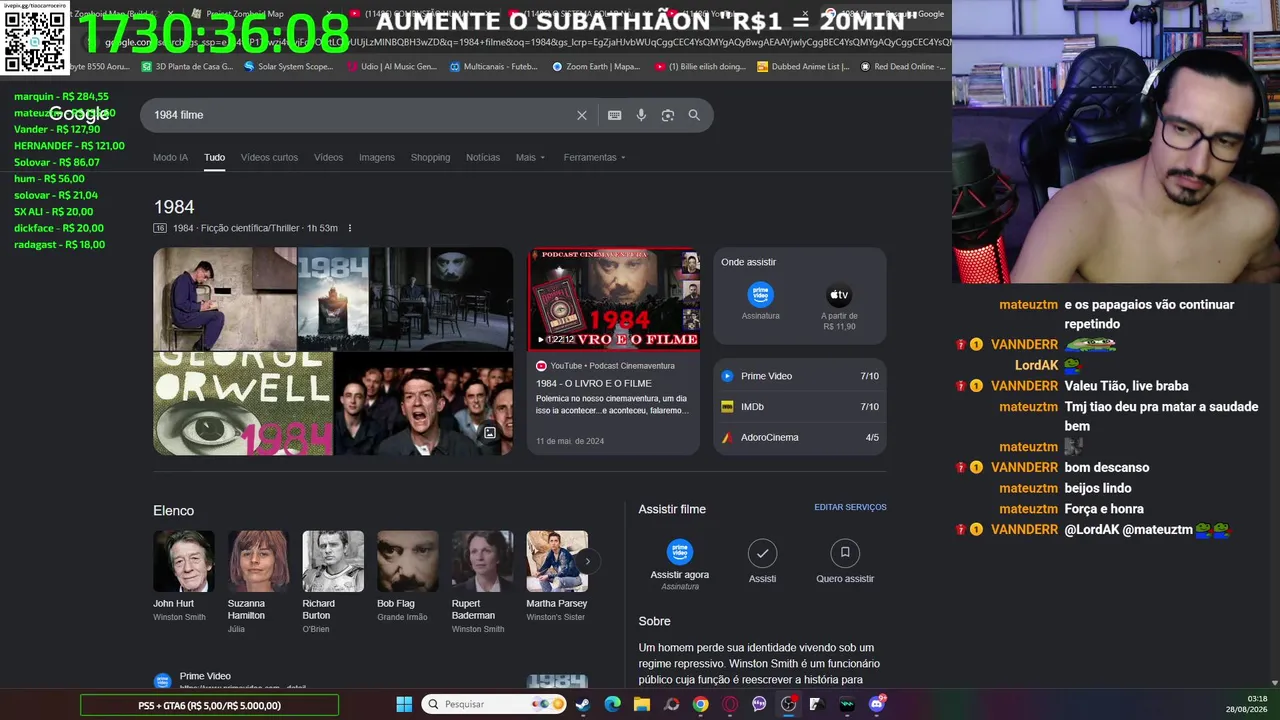Expand the Ferramentas dropdown

(594, 157)
